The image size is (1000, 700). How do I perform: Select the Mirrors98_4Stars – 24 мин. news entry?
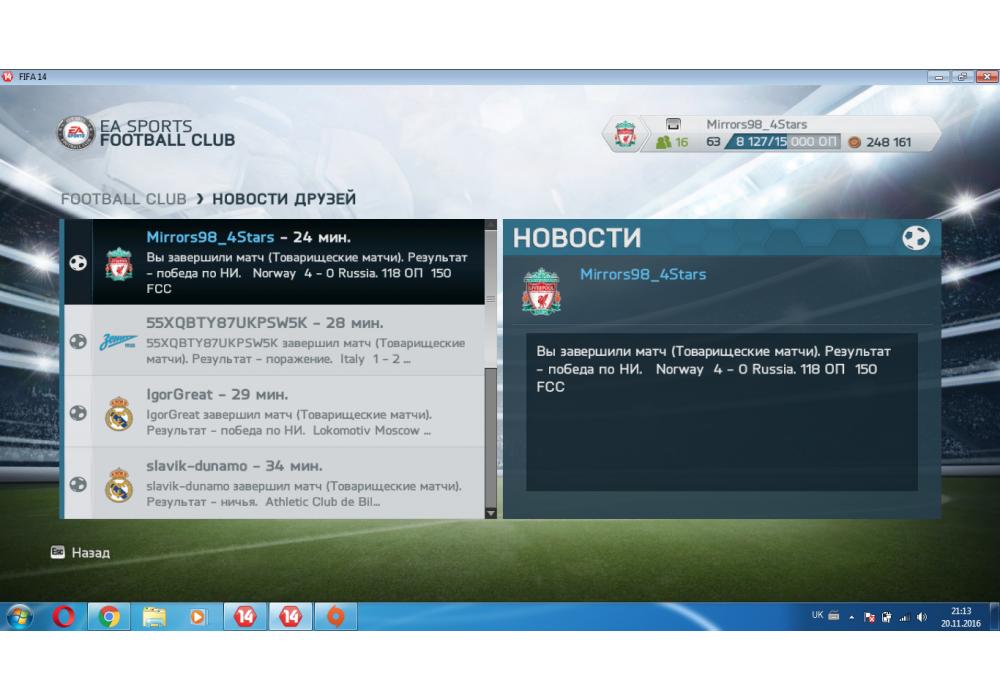coord(274,262)
